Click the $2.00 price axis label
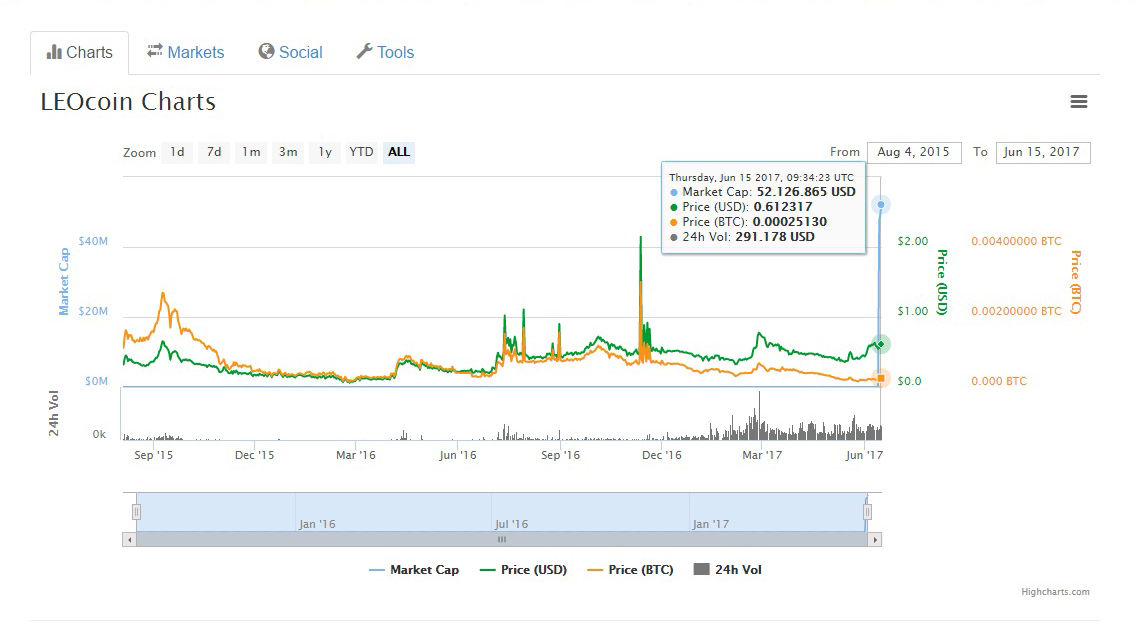 point(912,241)
